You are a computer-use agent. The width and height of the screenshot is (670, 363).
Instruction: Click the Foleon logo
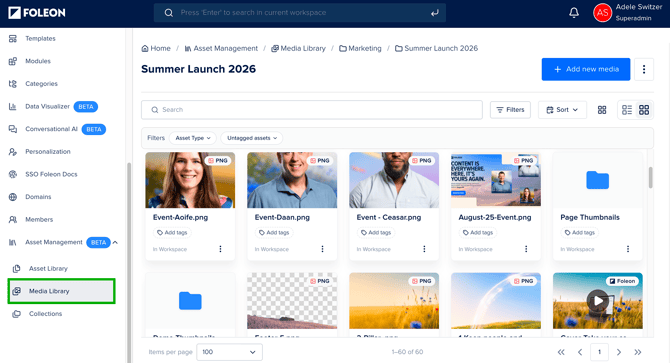point(37,13)
